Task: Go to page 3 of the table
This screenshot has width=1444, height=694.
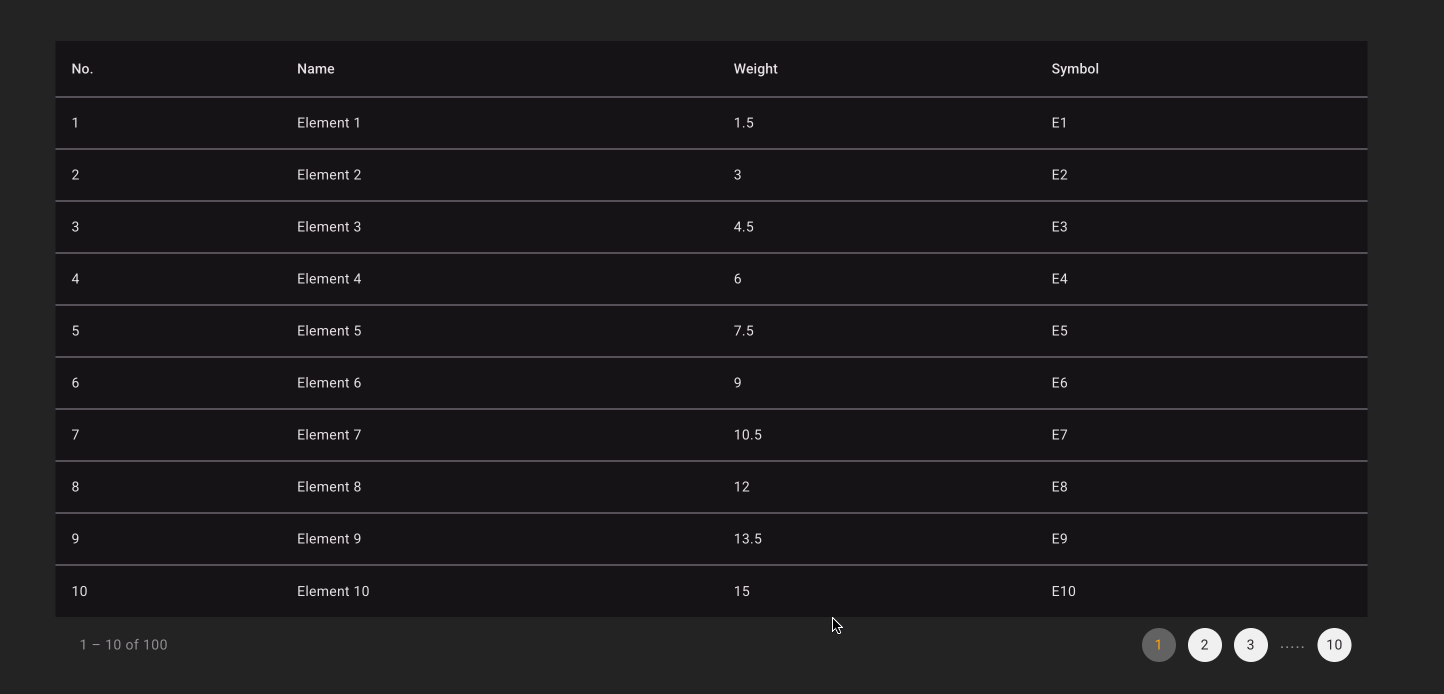Action: 1250,645
